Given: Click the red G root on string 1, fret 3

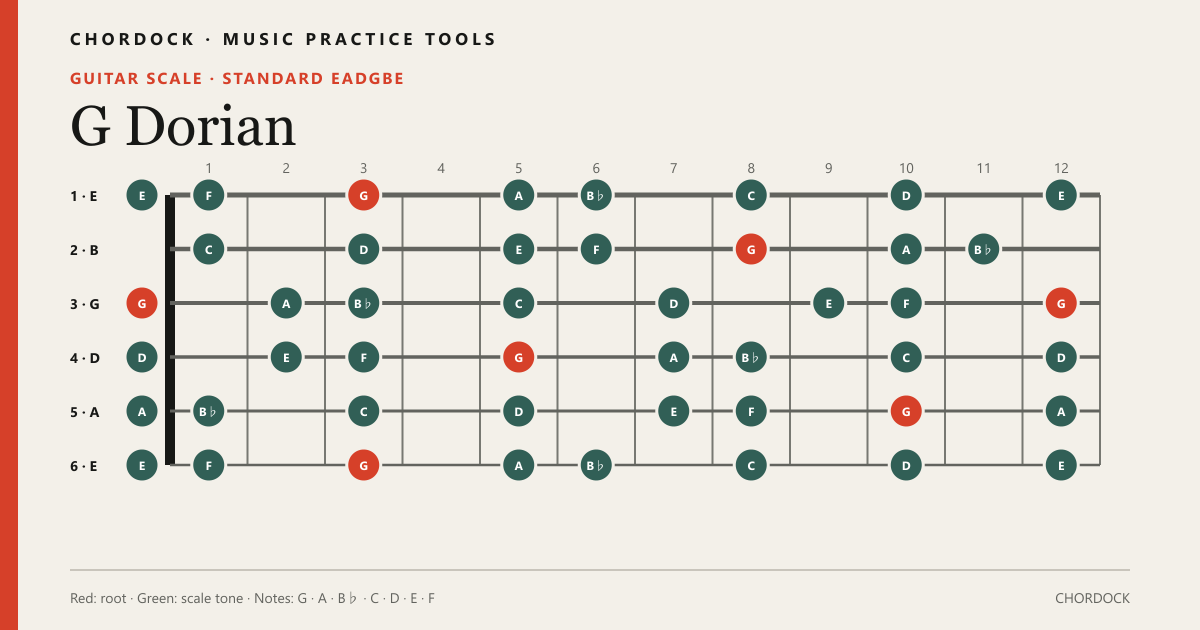Looking at the screenshot, I should (x=363, y=195).
